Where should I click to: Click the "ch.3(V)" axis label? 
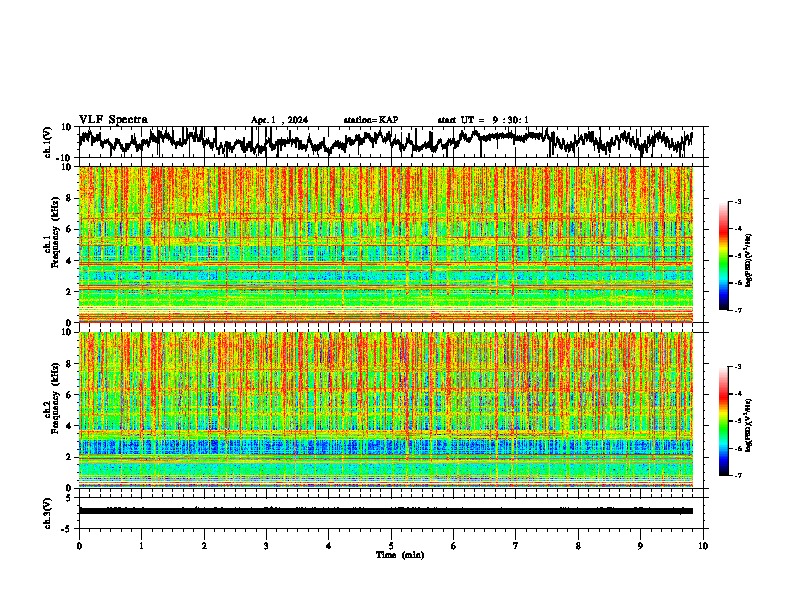point(48,513)
